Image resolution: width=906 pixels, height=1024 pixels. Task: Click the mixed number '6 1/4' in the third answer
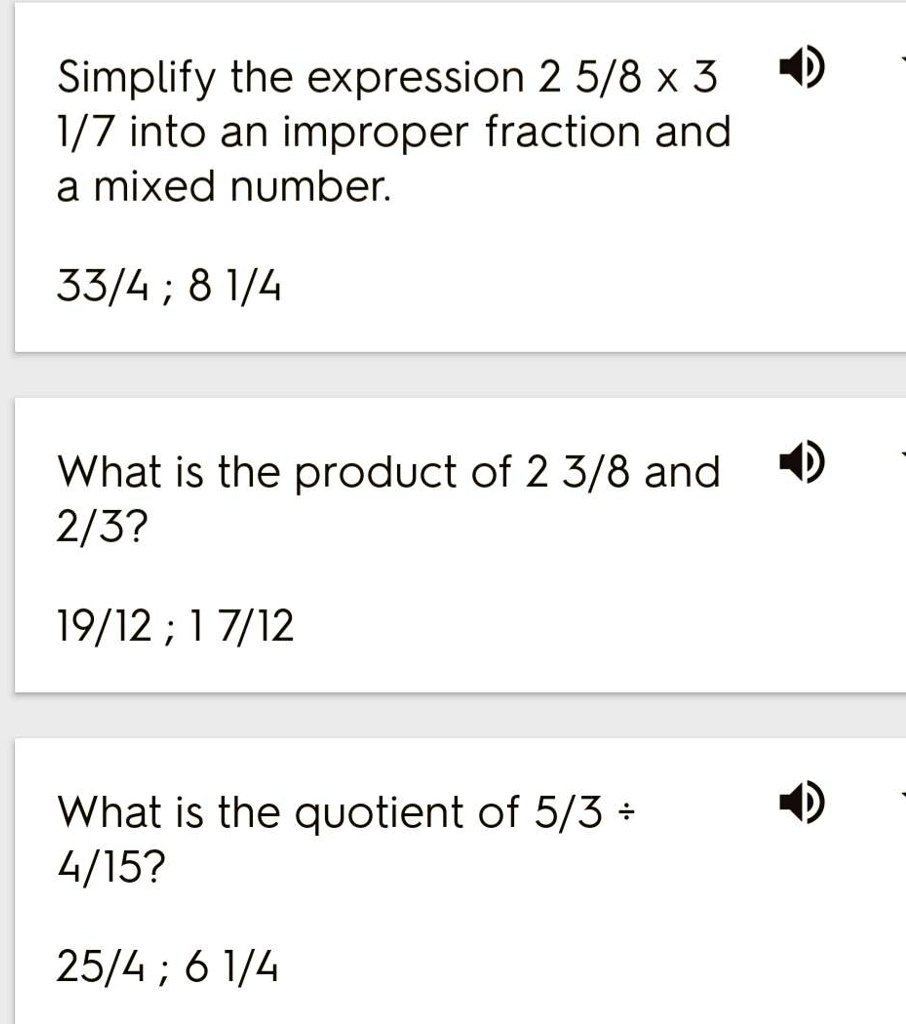click(232, 967)
